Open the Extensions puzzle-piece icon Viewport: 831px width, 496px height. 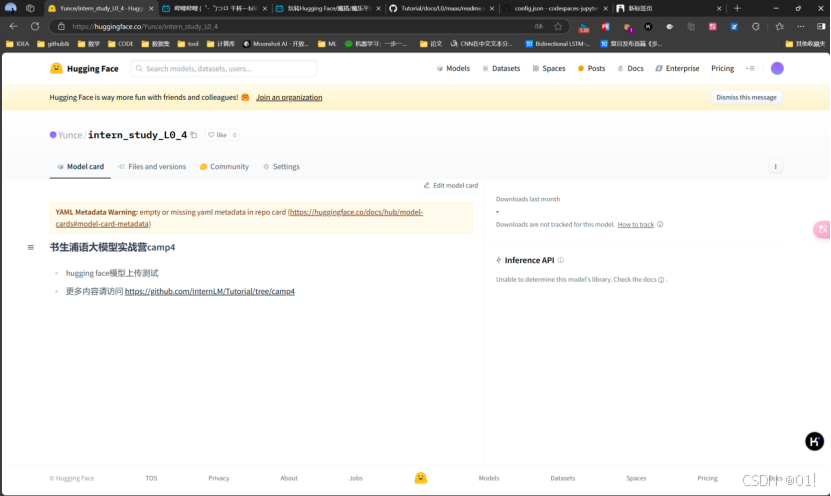point(756,26)
